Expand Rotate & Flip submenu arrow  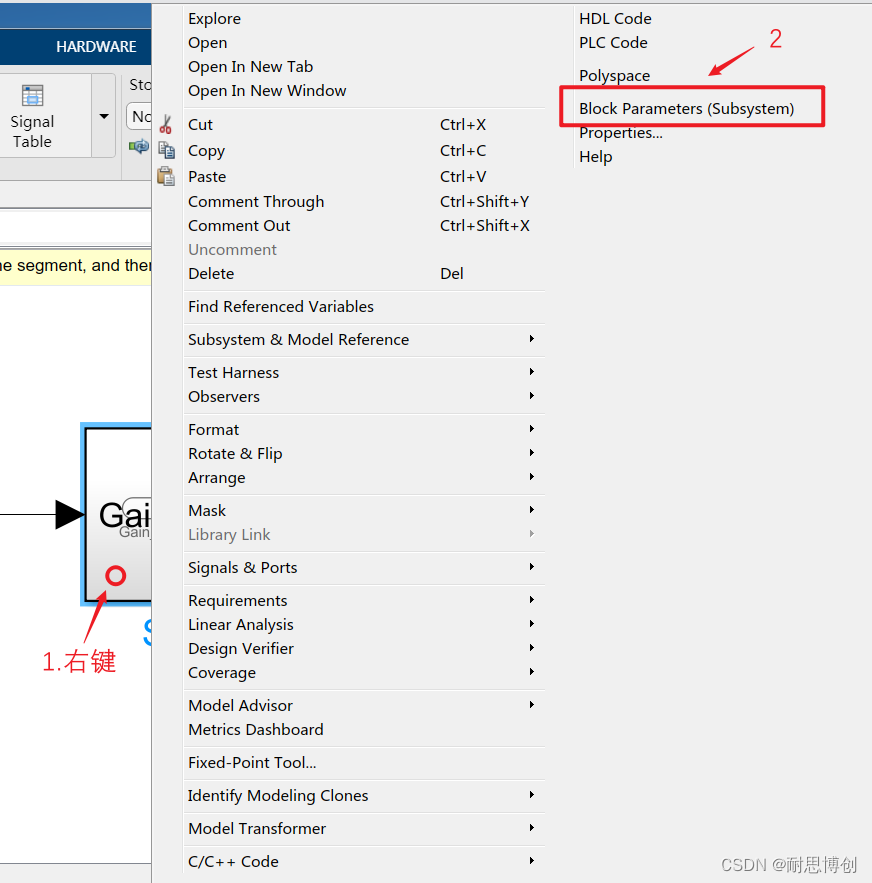531,453
